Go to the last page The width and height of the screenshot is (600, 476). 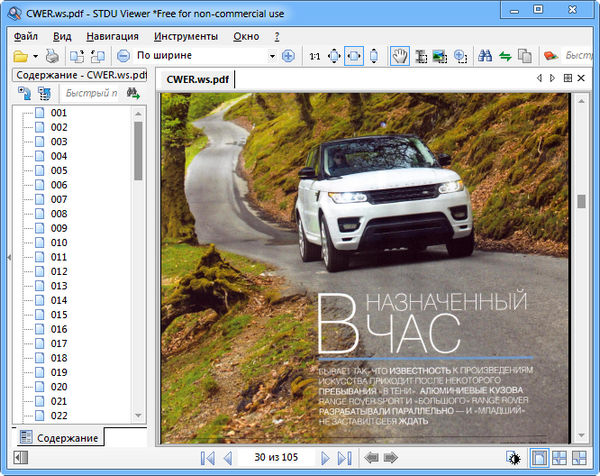tap(345, 458)
